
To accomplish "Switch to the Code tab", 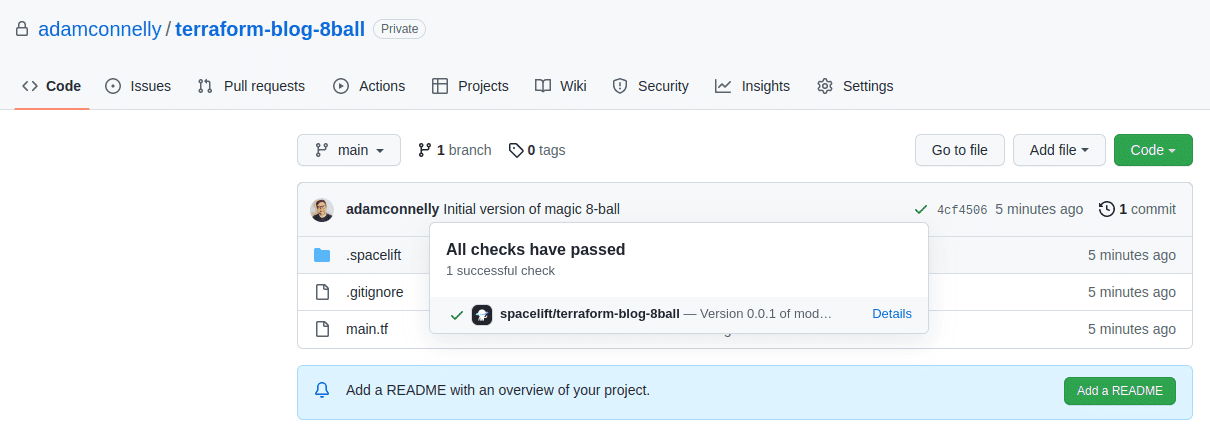I will pyautogui.click(x=52, y=86).
